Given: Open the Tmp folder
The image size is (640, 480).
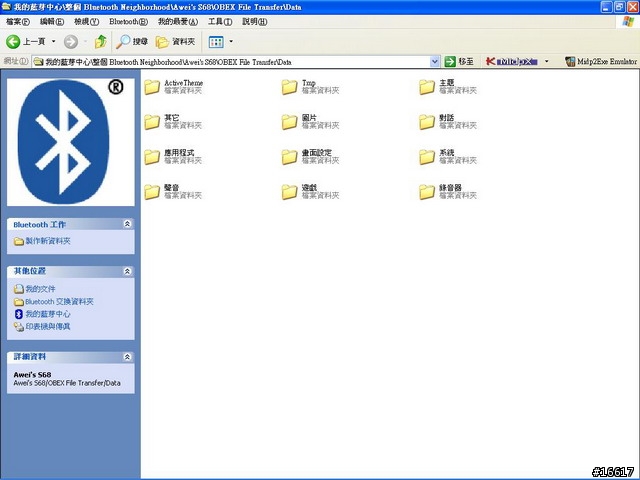Looking at the screenshot, I should 311,87.
